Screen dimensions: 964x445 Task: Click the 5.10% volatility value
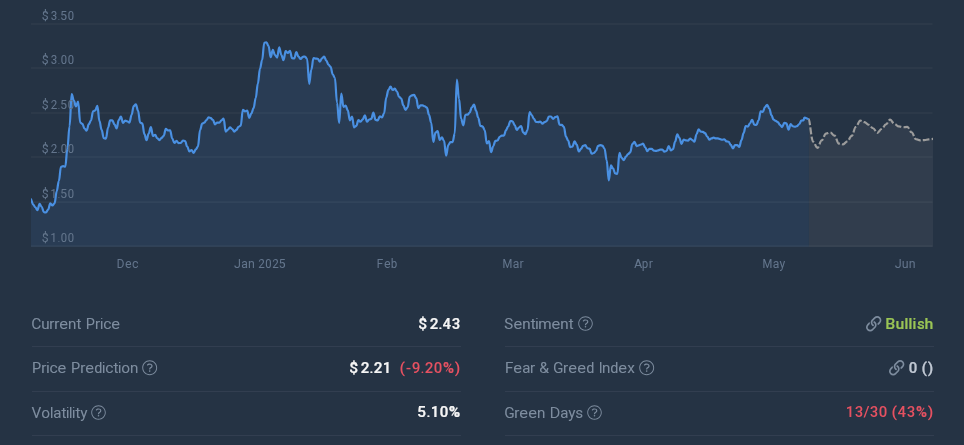pyautogui.click(x=438, y=412)
